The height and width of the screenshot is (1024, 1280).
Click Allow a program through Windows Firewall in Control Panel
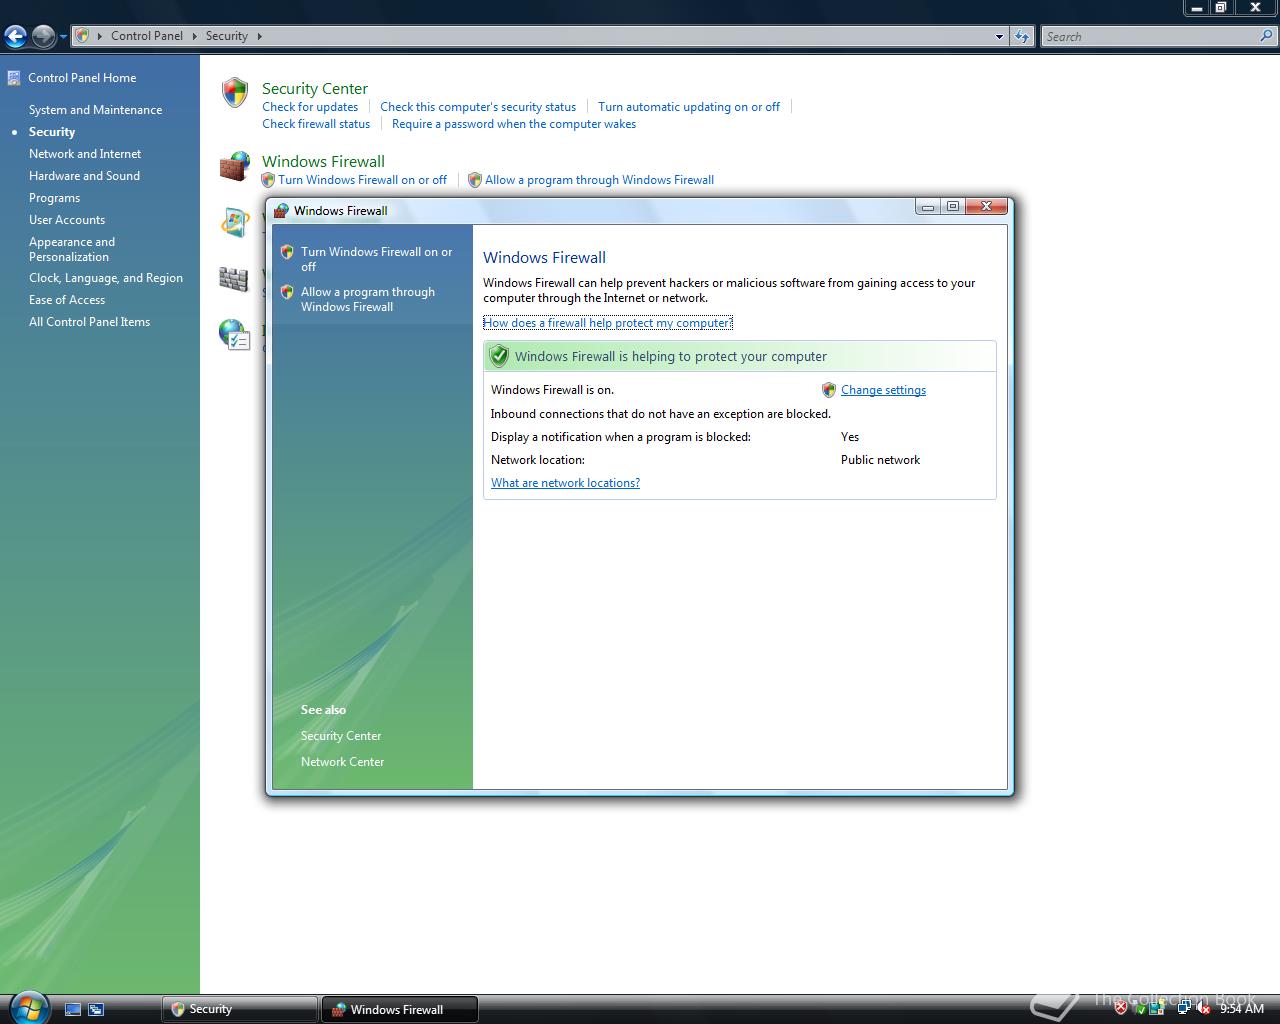(599, 180)
